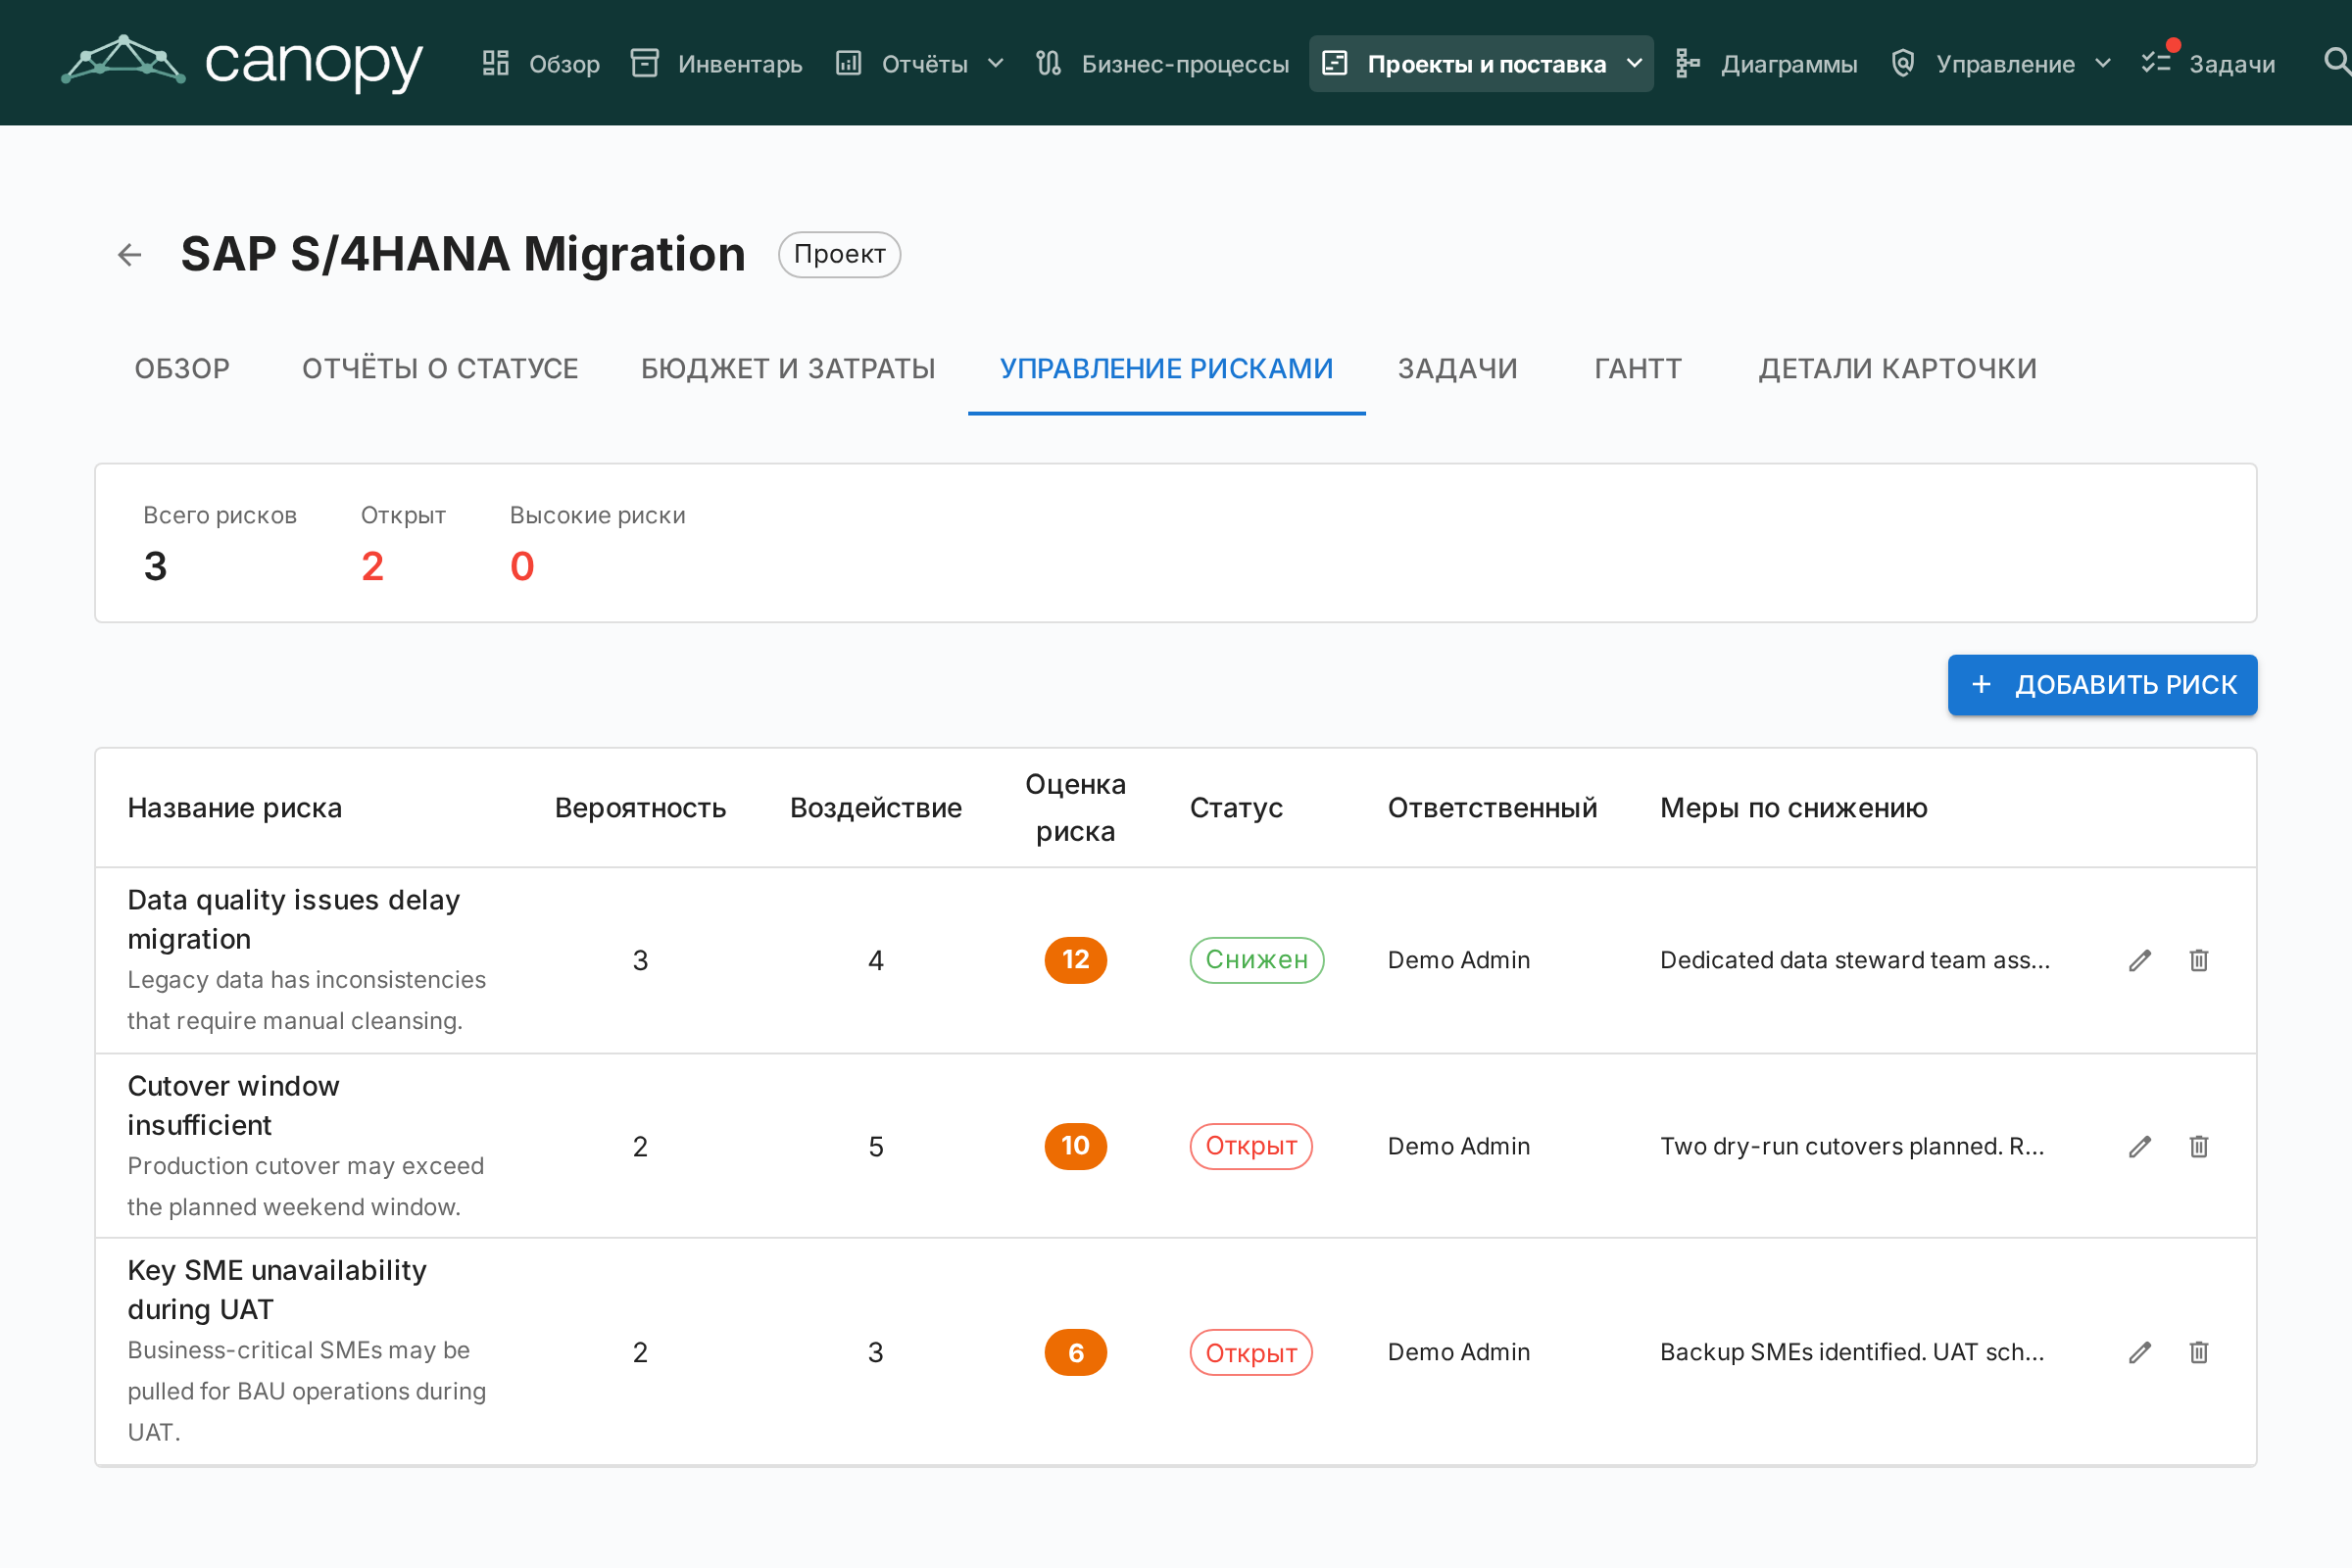2352x1568 pixels.
Task: Click the Снижен status chip
Action: click(1257, 960)
